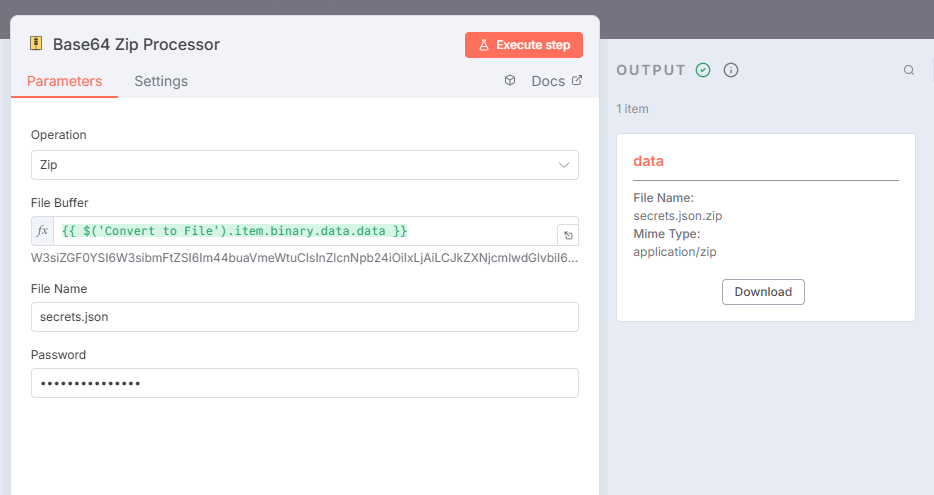Click the 'File Name:' label in output card
The height and width of the screenshot is (495, 934).
click(x=663, y=198)
